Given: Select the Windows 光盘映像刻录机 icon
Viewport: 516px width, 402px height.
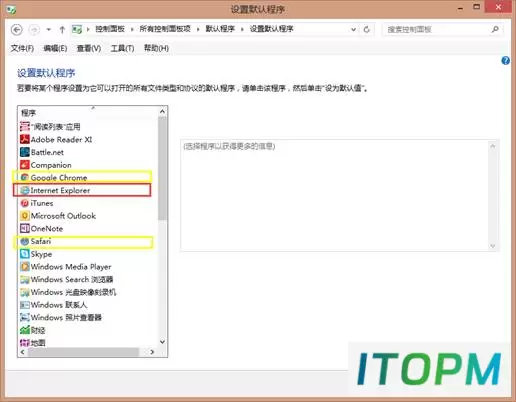Looking at the screenshot, I should [x=25, y=292].
